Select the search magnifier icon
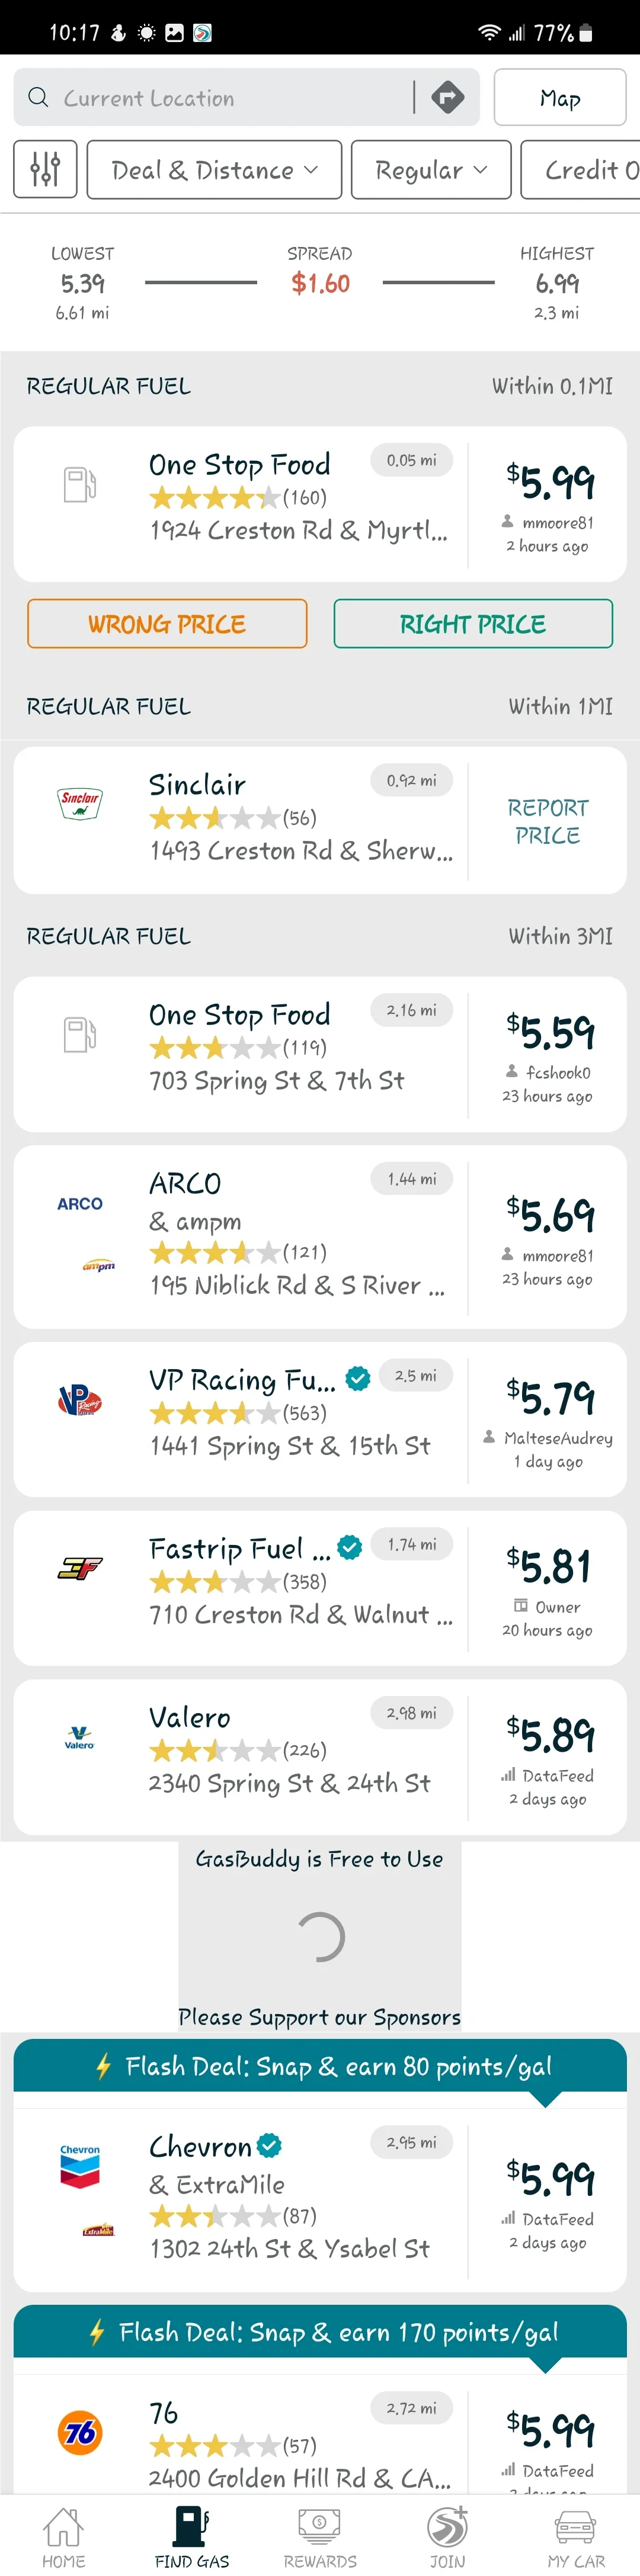 [x=38, y=97]
